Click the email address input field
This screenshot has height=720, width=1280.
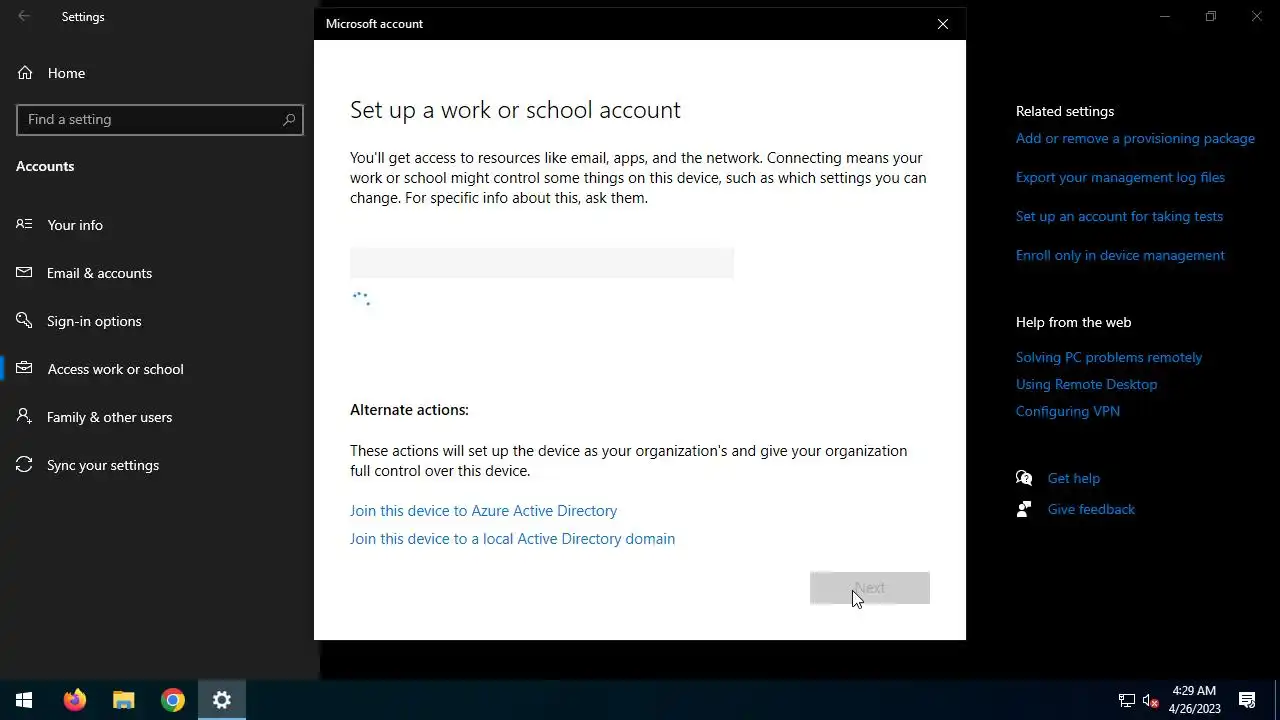coord(542,263)
